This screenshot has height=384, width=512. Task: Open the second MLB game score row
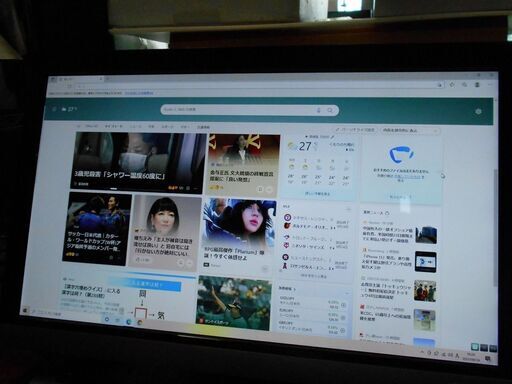coord(315,243)
